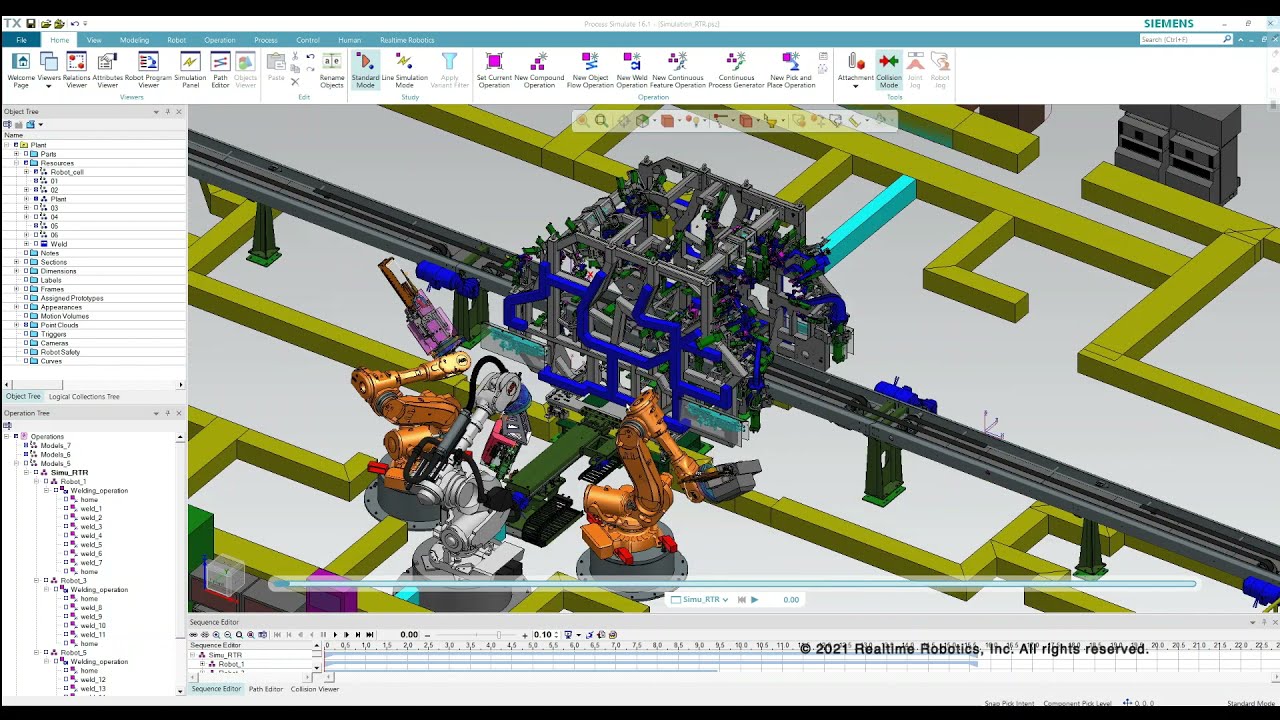This screenshot has width=1280, height=720.
Task: Expand the Parts folder
Action: click(x=17, y=154)
